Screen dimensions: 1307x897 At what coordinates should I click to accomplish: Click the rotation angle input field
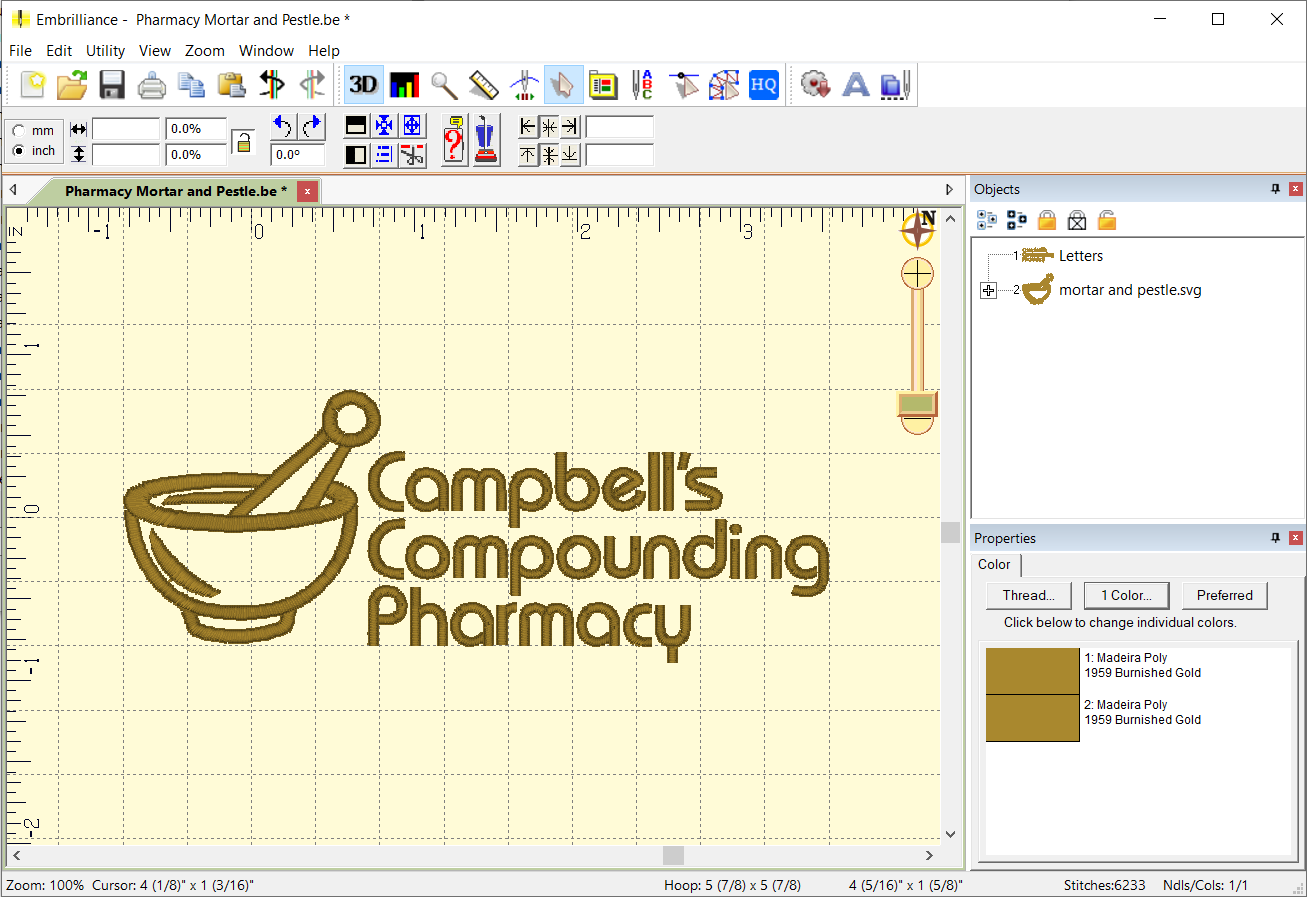297,155
